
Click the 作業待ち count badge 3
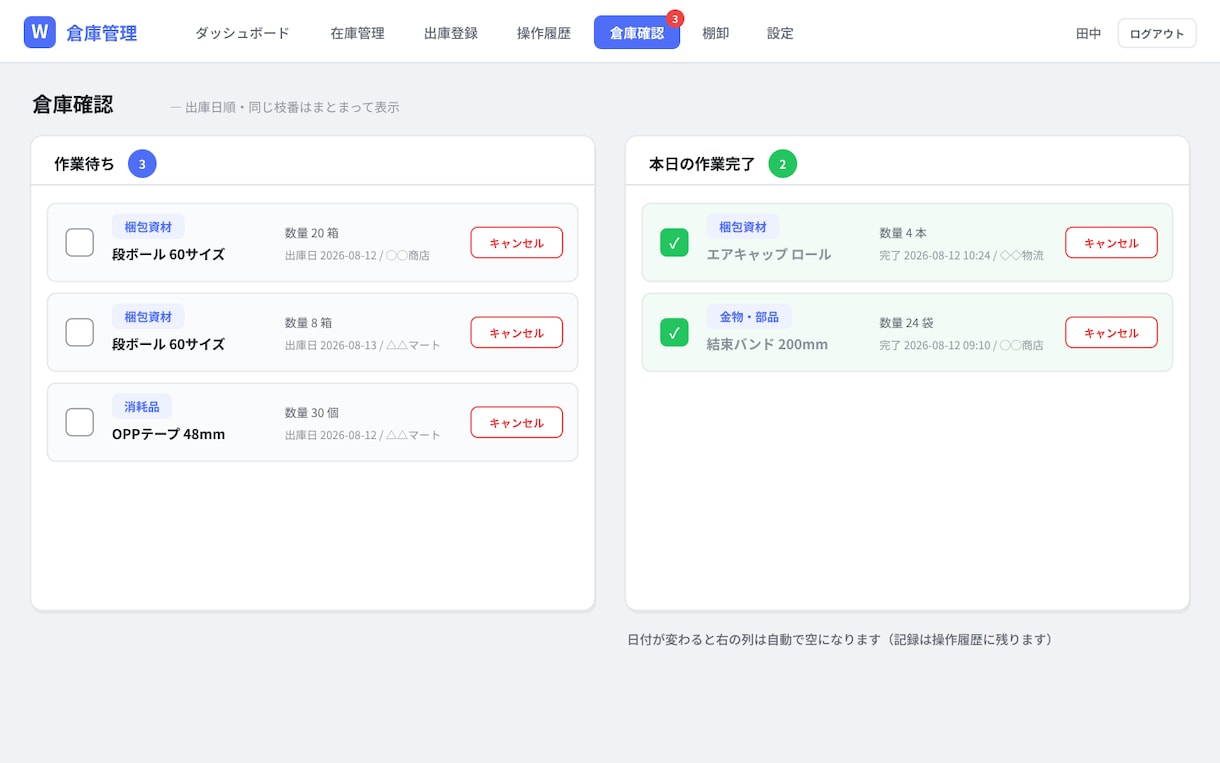click(x=143, y=163)
